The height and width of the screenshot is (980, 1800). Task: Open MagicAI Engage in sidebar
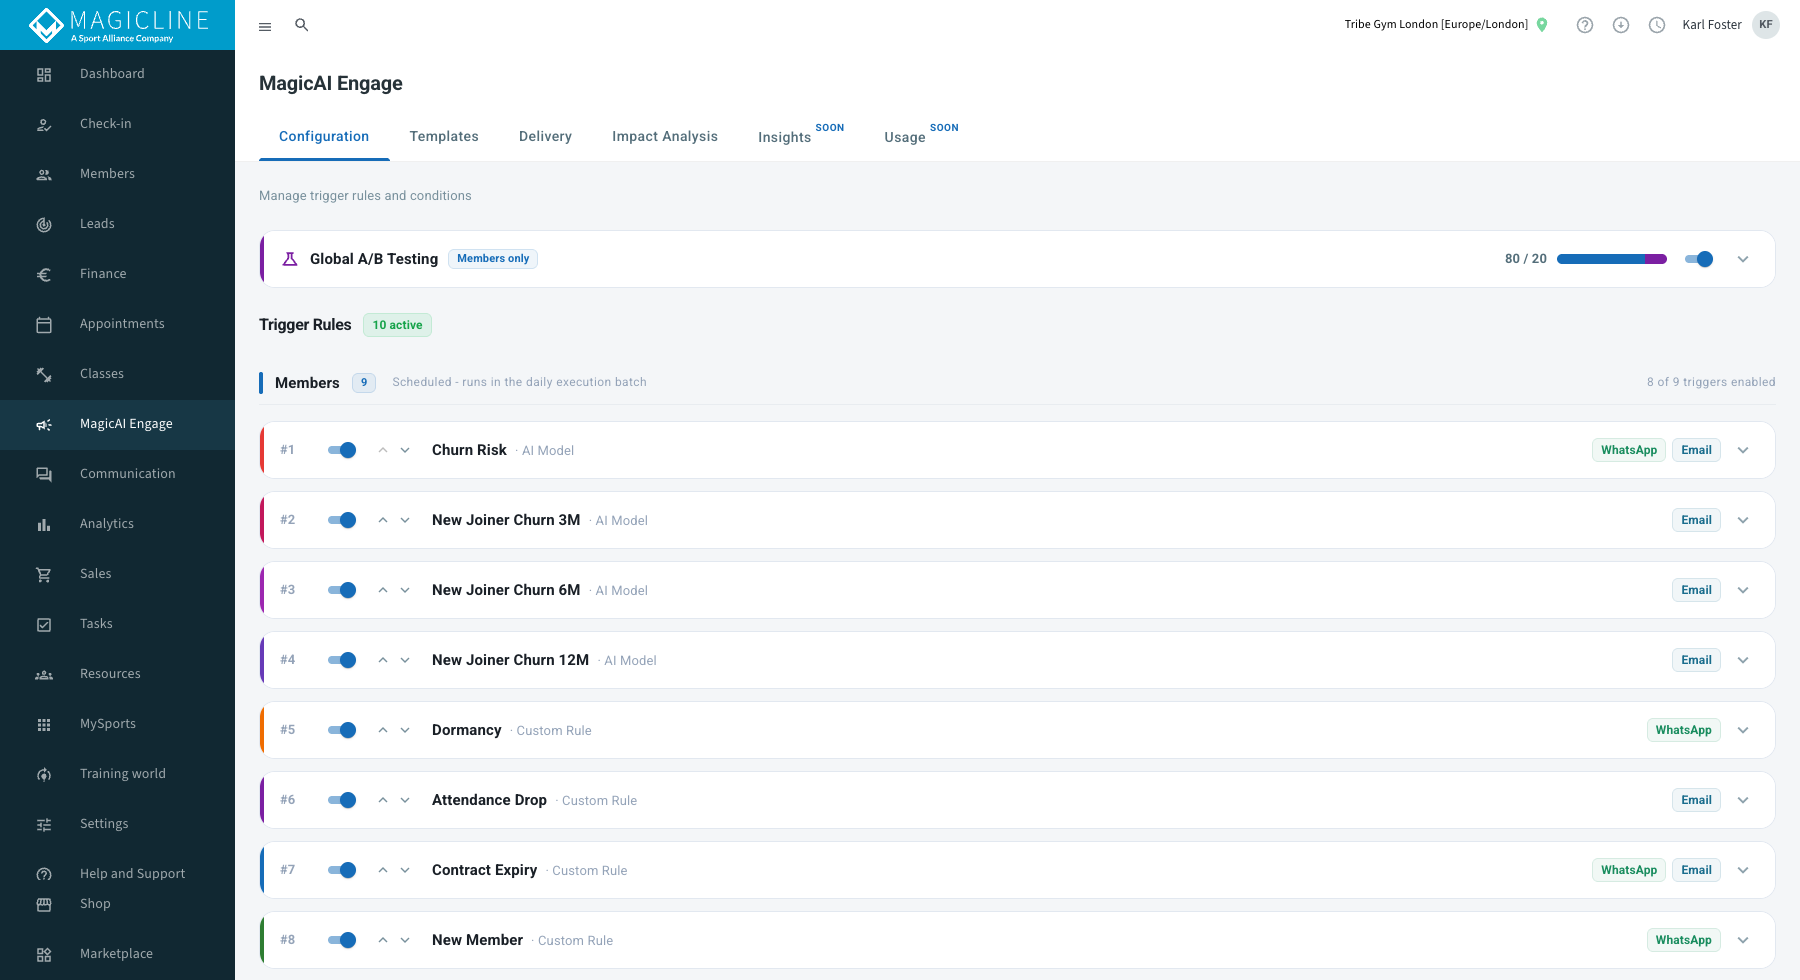tap(117, 424)
